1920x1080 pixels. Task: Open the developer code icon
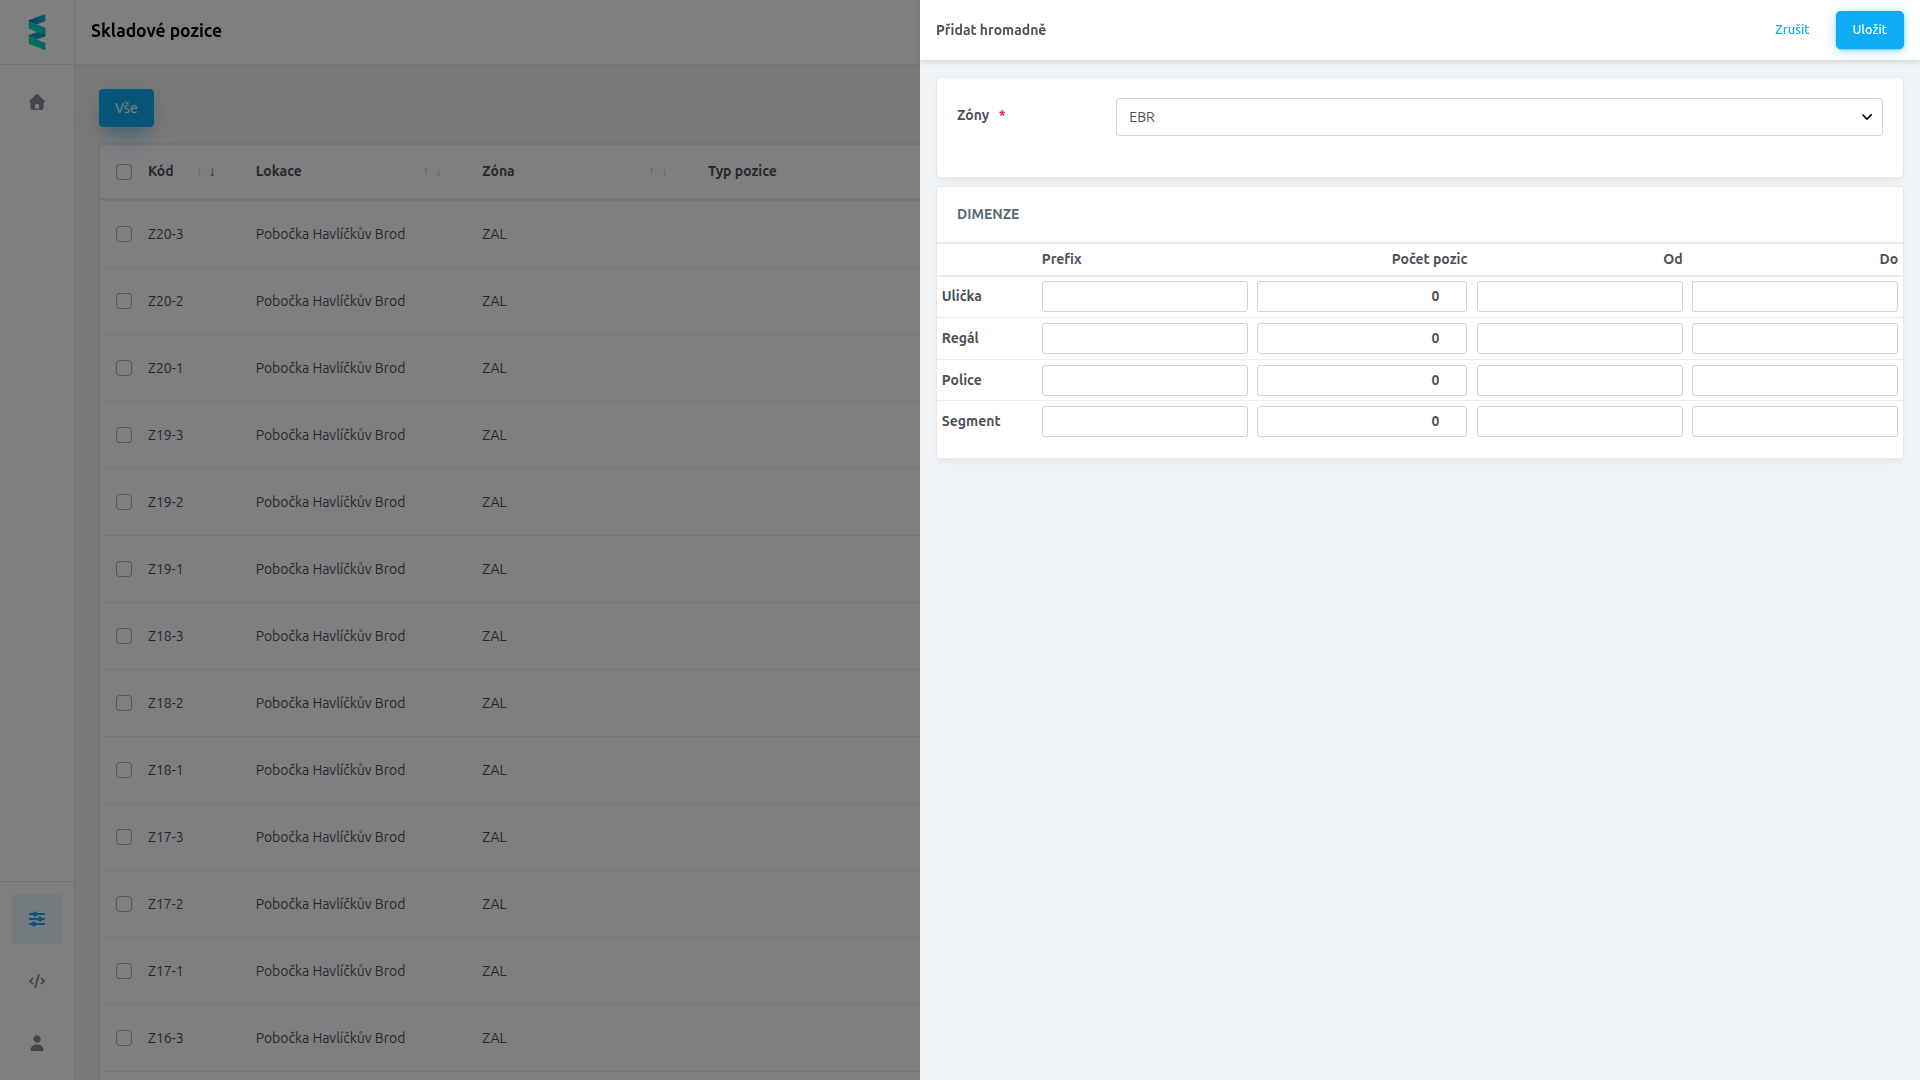[x=37, y=981]
